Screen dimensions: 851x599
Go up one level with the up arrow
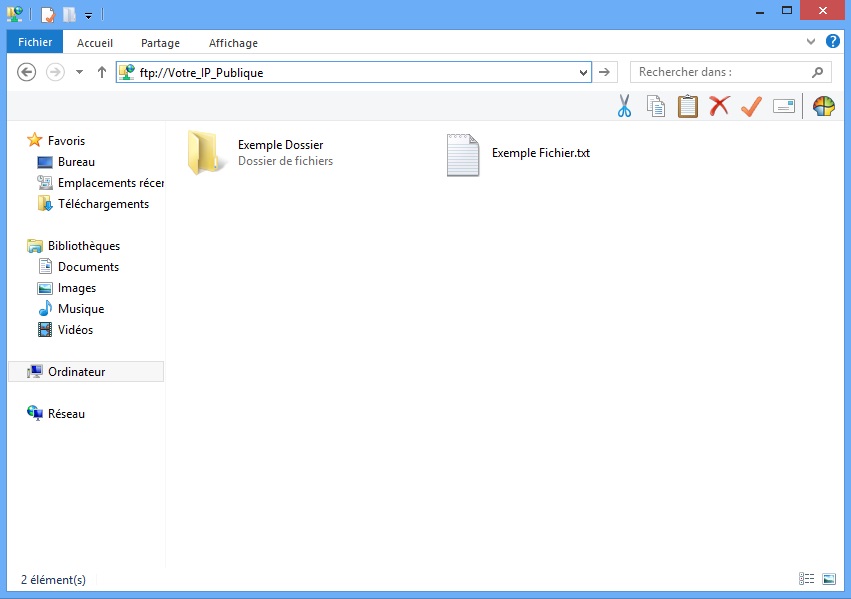click(x=101, y=72)
